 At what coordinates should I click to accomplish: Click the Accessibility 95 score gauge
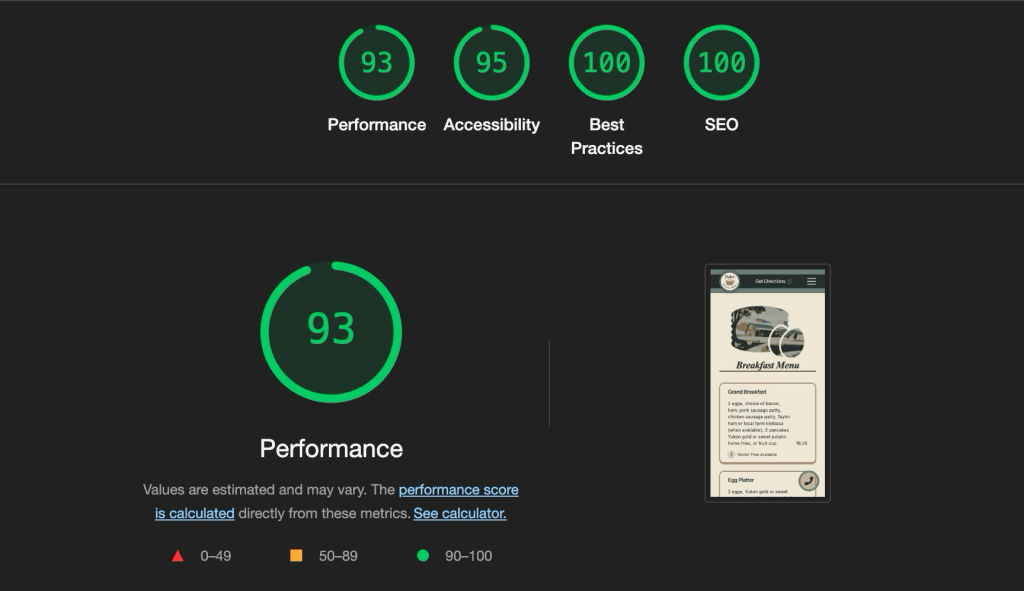click(x=491, y=63)
